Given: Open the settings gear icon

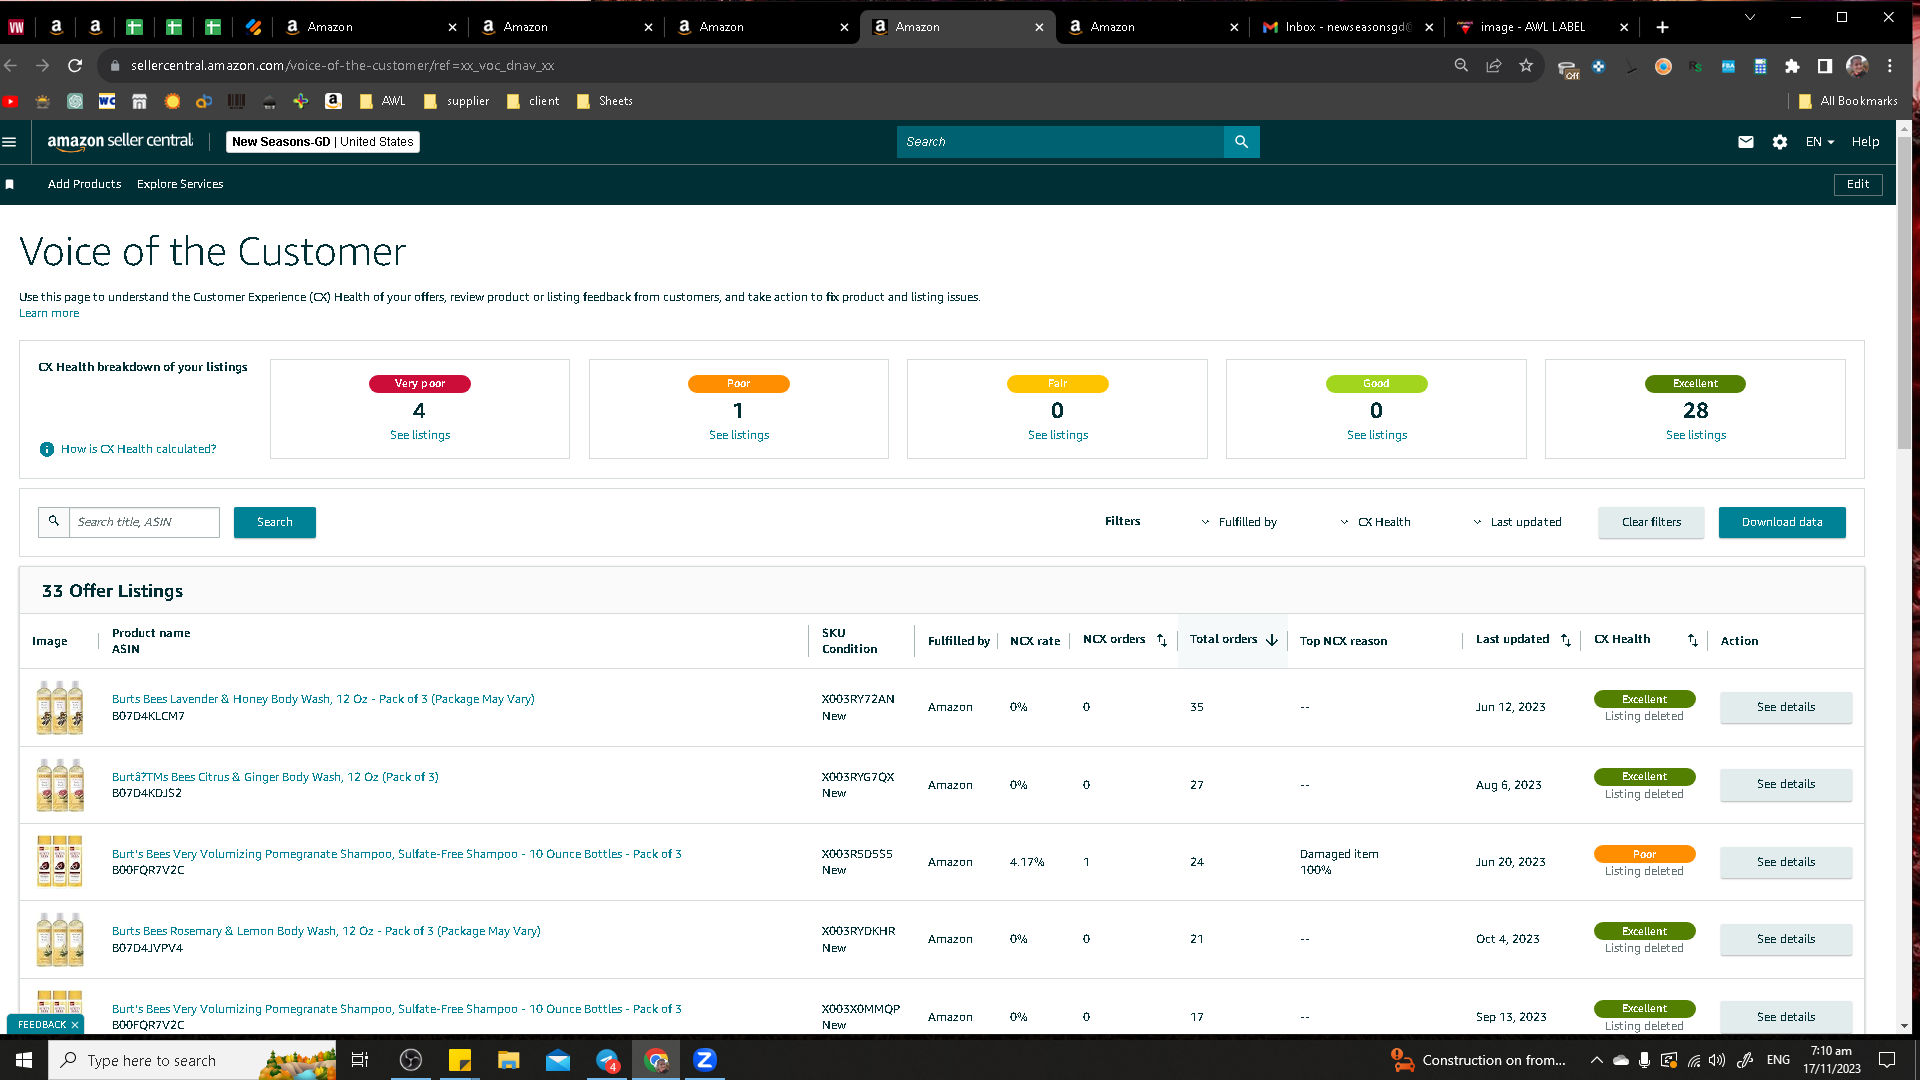Looking at the screenshot, I should 1780,142.
